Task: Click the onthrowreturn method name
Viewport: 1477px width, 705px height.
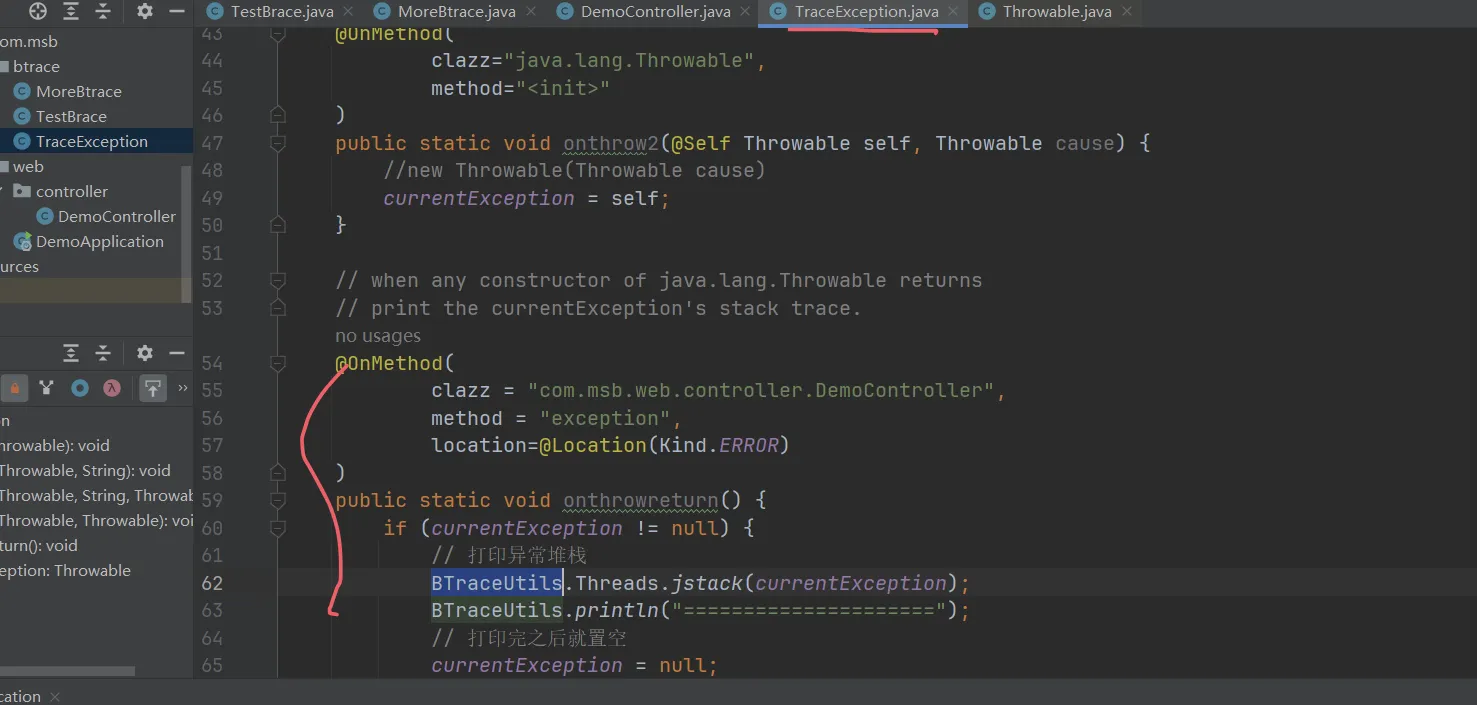Action: (x=641, y=500)
